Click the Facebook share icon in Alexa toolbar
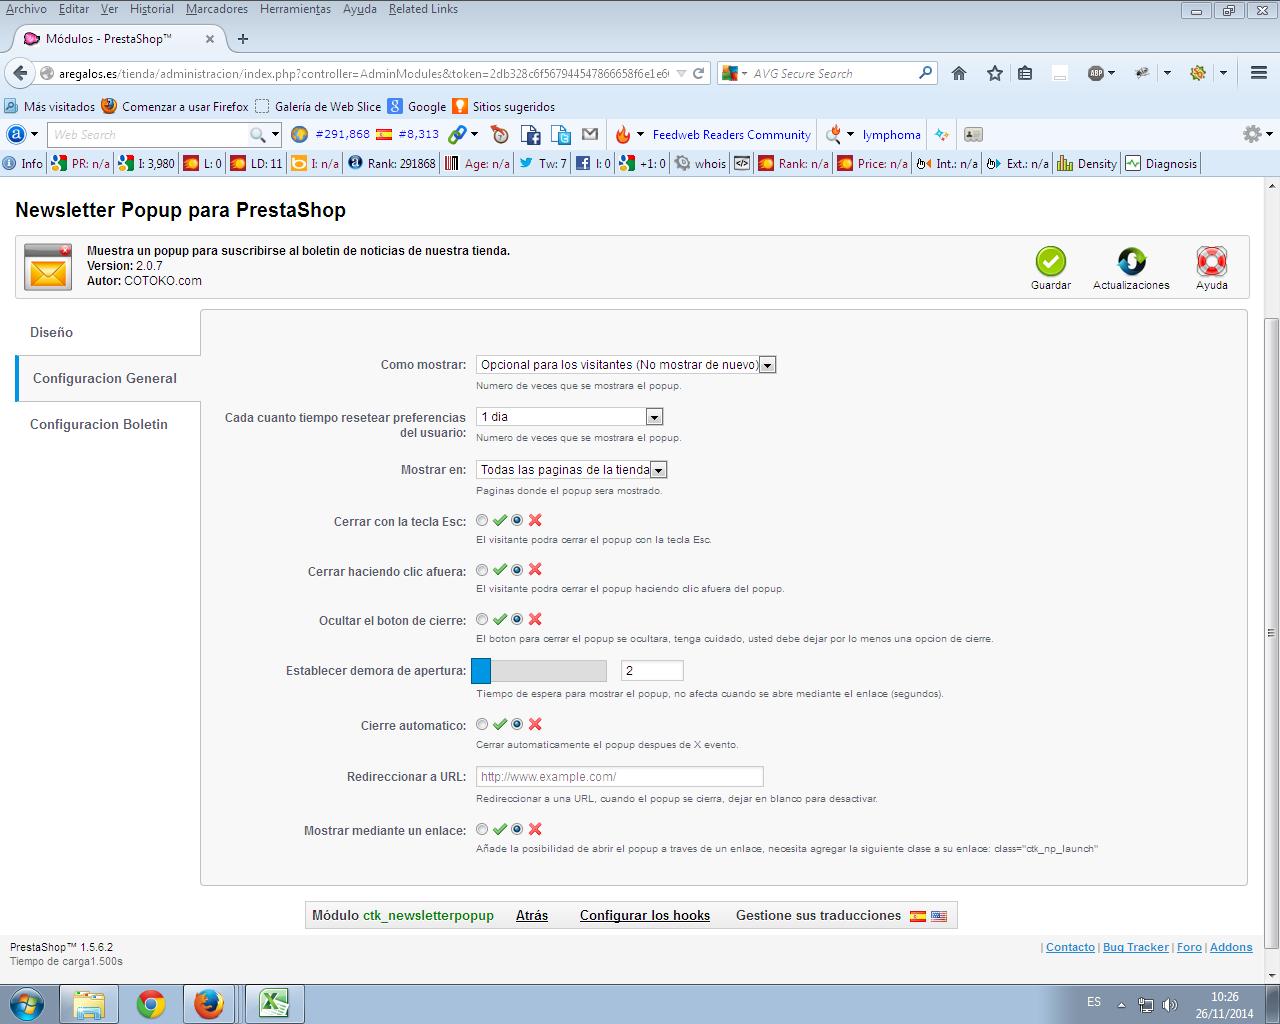Image resolution: width=1280 pixels, height=1024 pixels. [531, 134]
